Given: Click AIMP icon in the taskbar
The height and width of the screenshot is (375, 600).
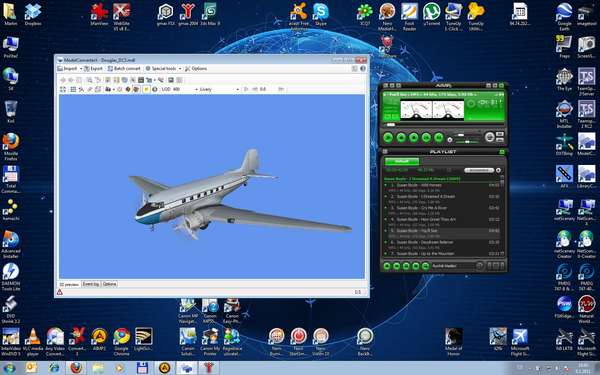Looking at the screenshot, I should click(165, 368).
